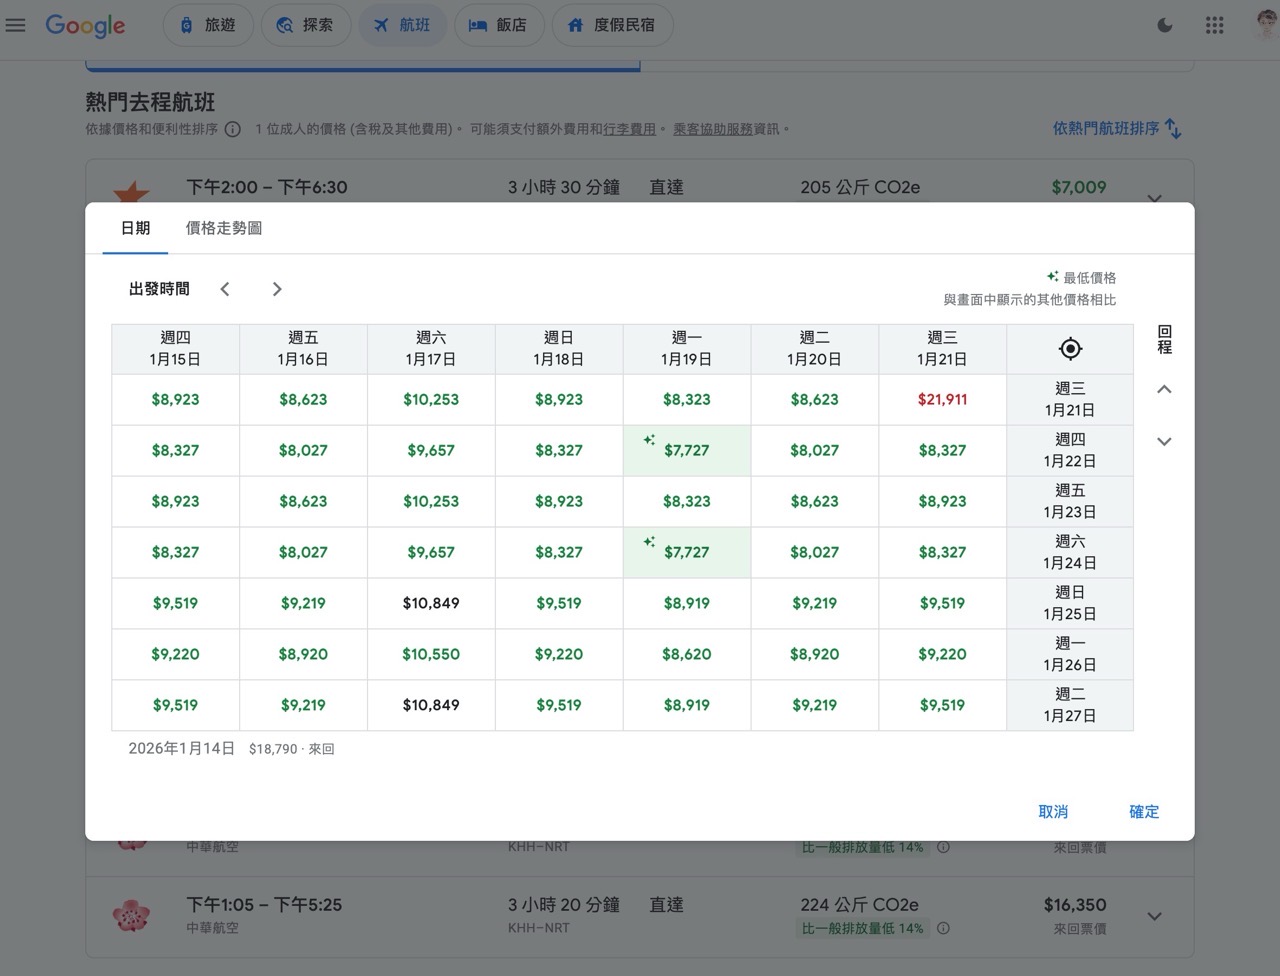
Task: Click the crosshair icon in the date grid header
Action: pyautogui.click(x=1069, y=348)
